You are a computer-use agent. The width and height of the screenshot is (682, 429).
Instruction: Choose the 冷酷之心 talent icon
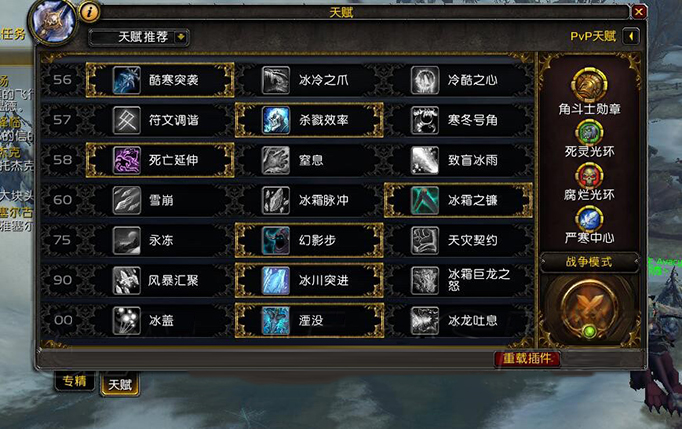tap(425, 80)
